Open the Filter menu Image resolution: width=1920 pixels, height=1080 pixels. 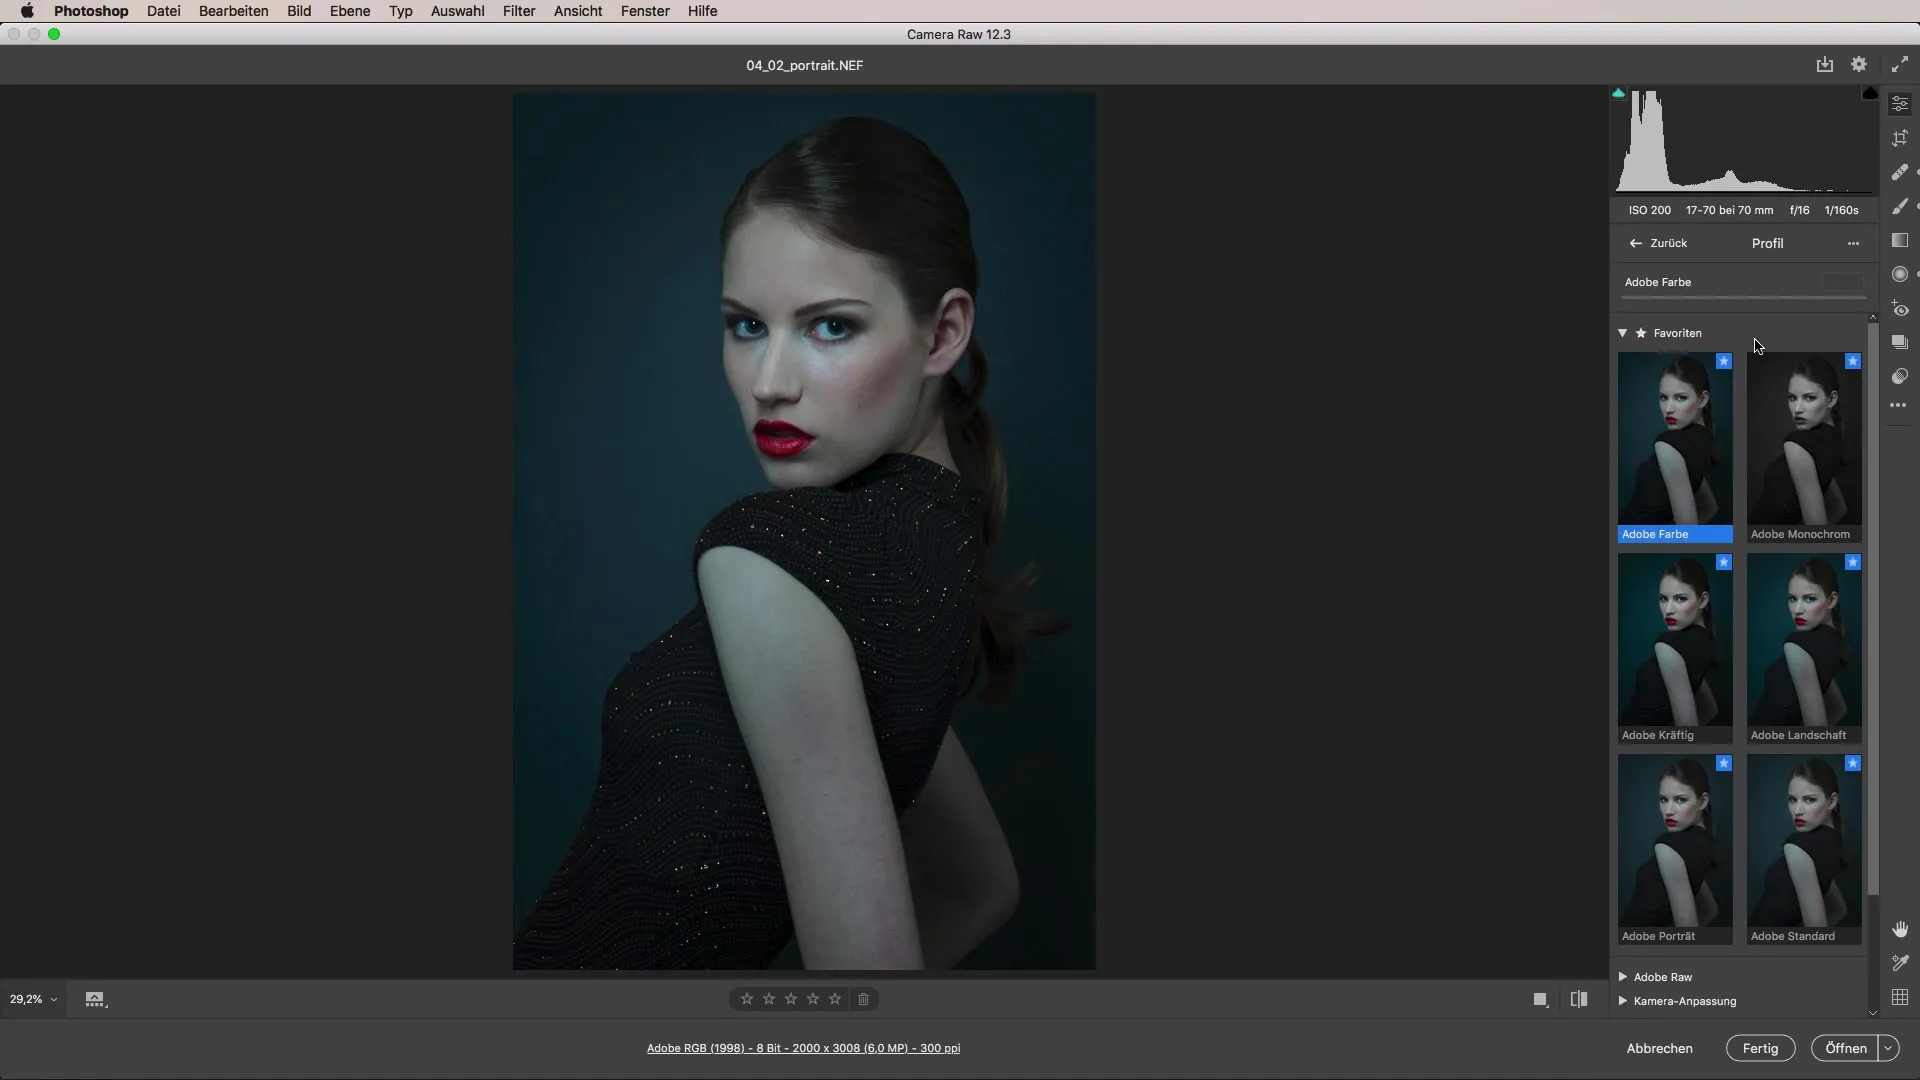pyautogui.click(x=519, y=11)
